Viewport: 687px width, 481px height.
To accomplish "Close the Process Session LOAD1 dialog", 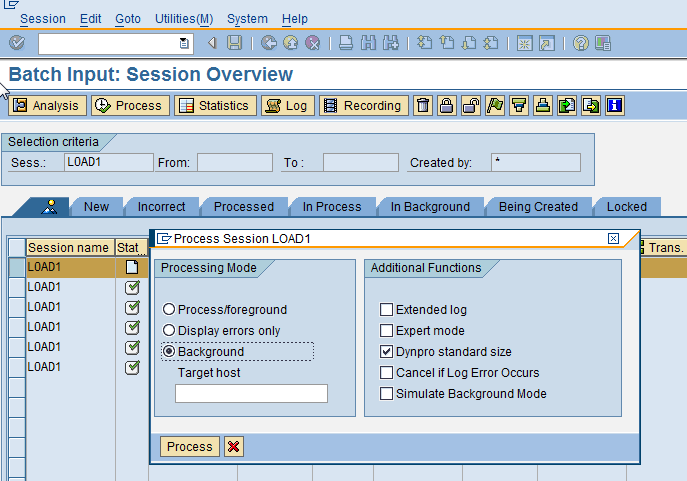I will pos(613,239).
